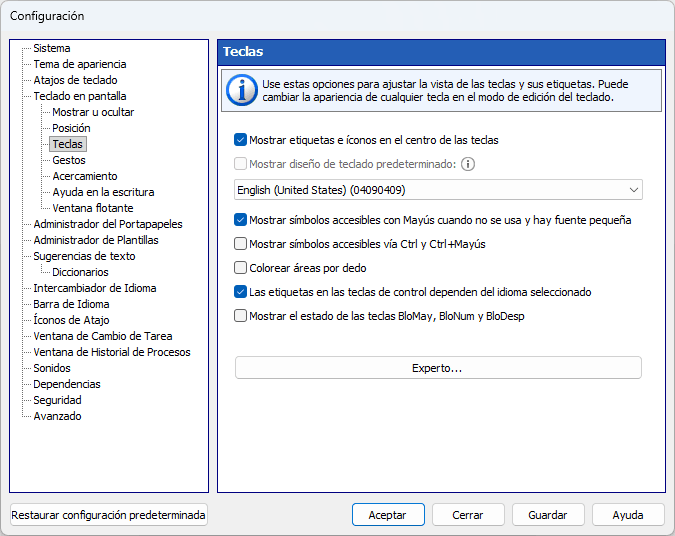Open Ayuda from the bottom buttons
Image resolution: width=675 pixels, height=536 pixels.
click(x=628, y=515)
